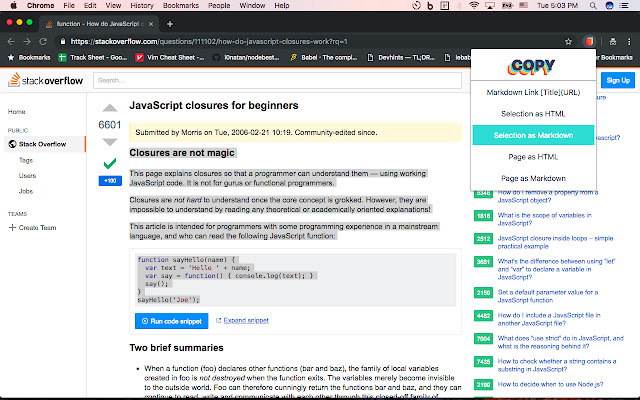Open the Users link in sidebar
Image resolution: width=640 pixels, height=400 pixels.
point(27,175)
